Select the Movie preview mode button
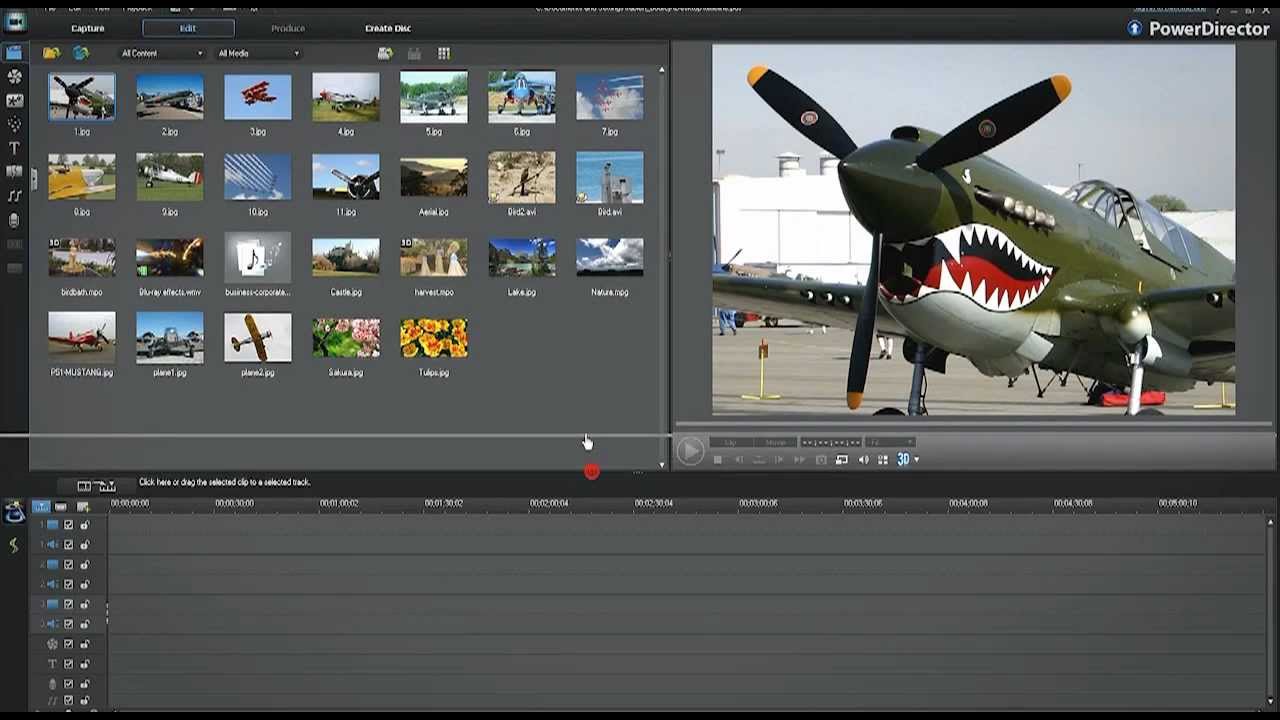Viewport: 1280px width, 720px height. click(776, 442)
